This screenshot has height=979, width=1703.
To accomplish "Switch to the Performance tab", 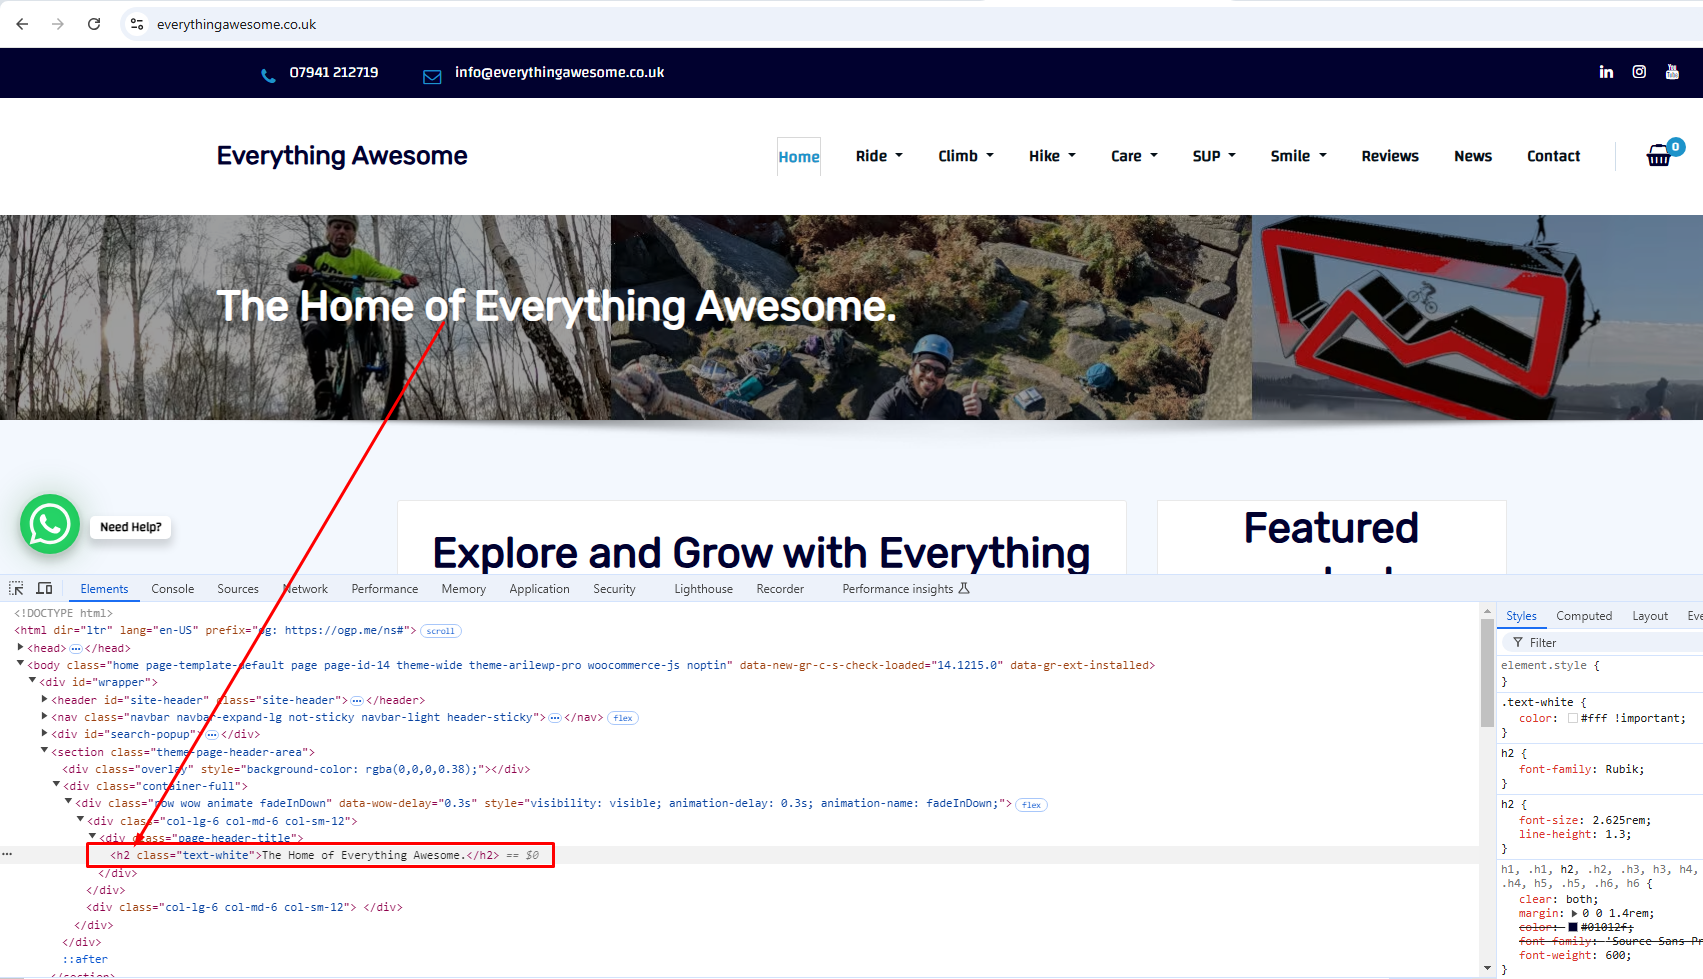I will click(x=385, y=589).
